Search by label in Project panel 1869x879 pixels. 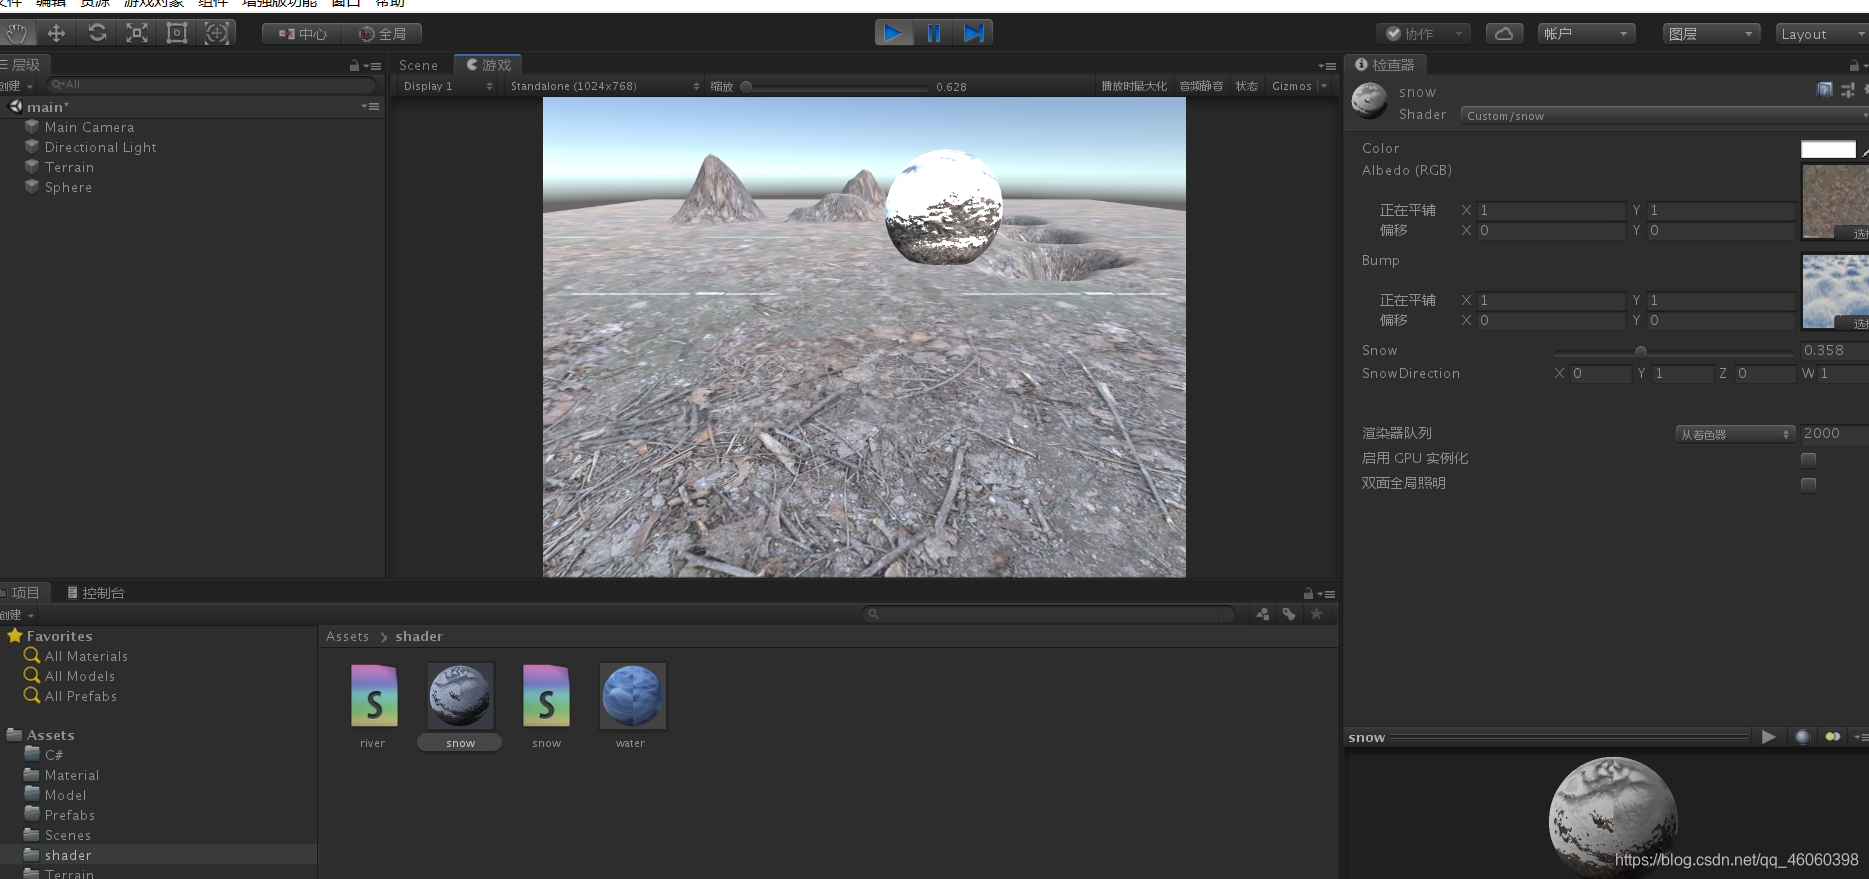click(1289, 614)
